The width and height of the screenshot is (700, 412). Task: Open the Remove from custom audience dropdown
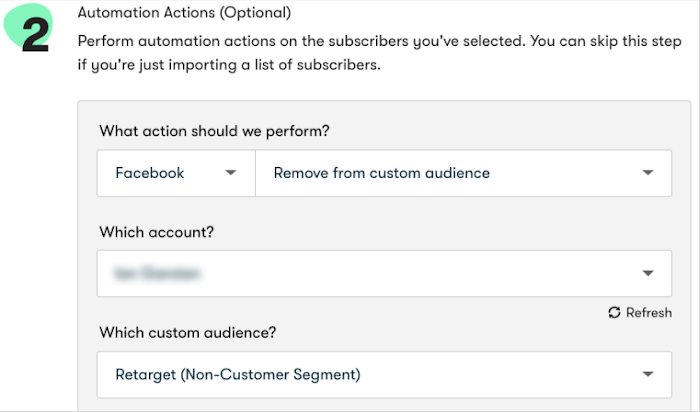463,173
